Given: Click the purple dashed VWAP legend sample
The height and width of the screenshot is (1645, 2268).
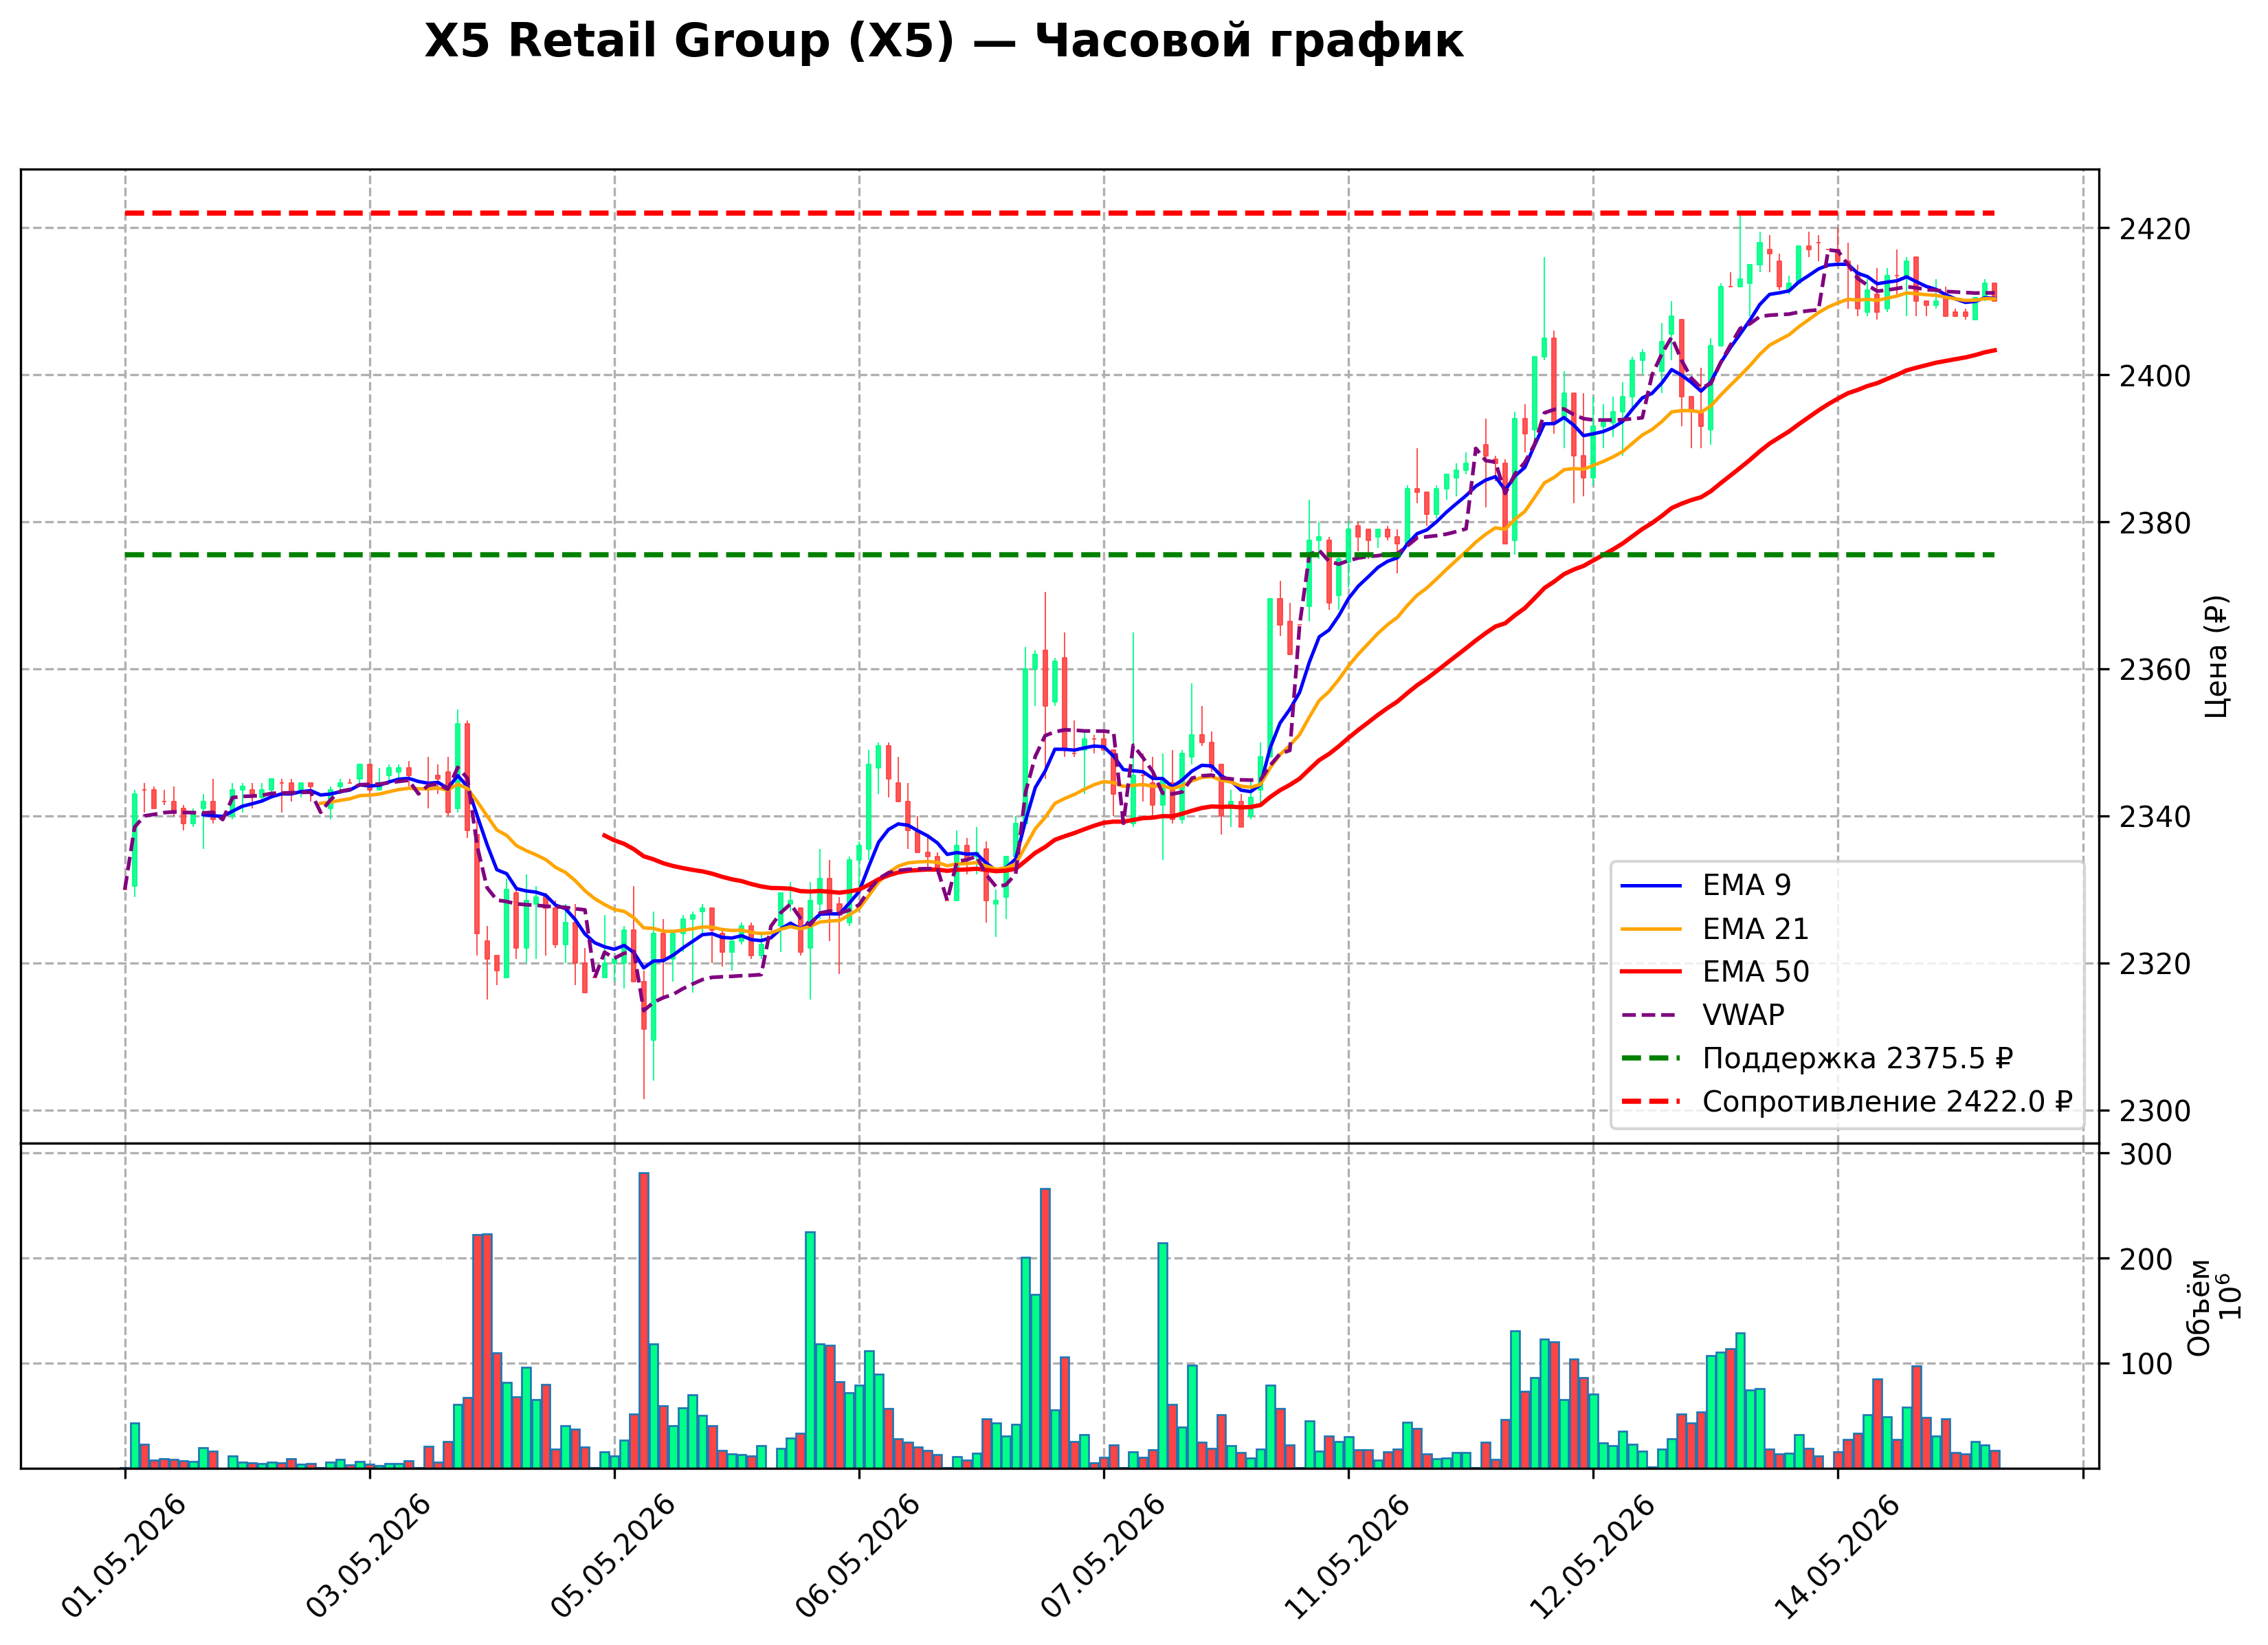Looking at the screenshot, I should tap(1651, 1015).
